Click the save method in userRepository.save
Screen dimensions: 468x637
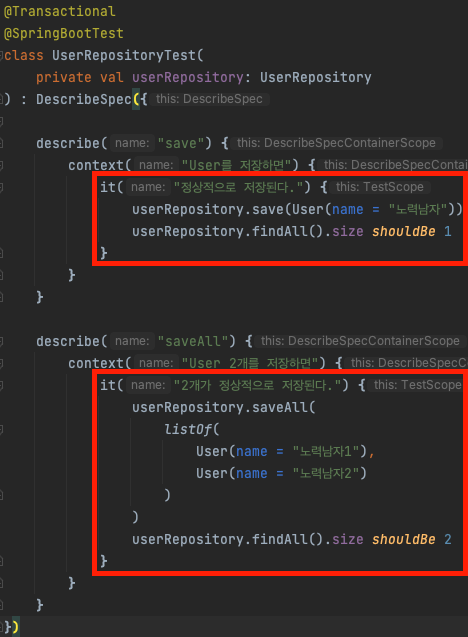point(268,209)
